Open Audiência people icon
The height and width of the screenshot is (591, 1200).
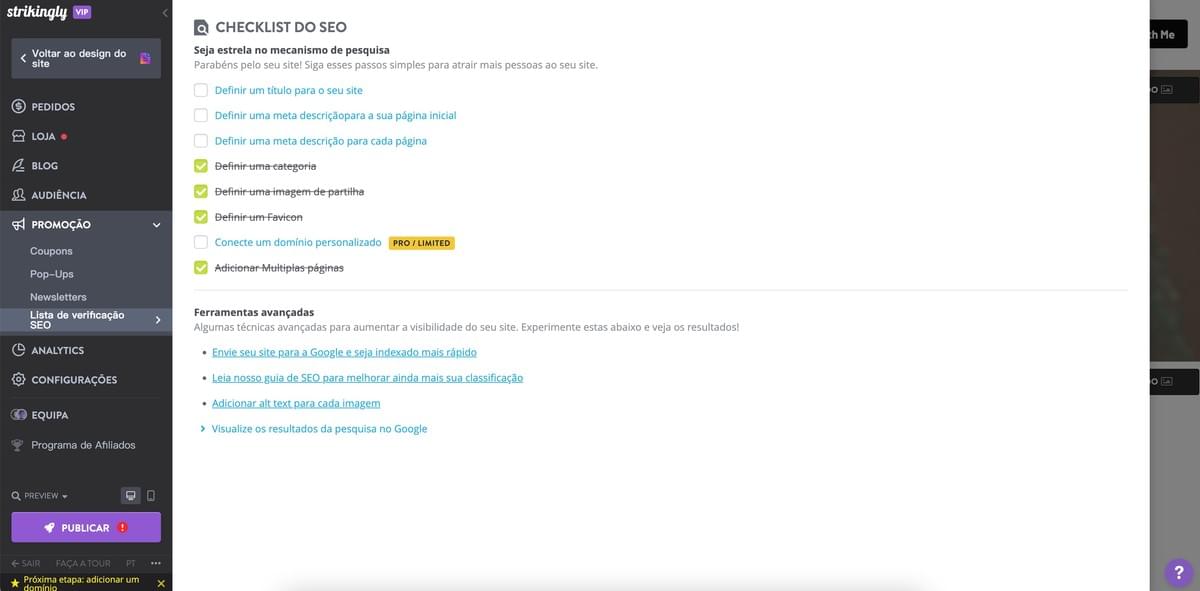[x=18, y=194]
